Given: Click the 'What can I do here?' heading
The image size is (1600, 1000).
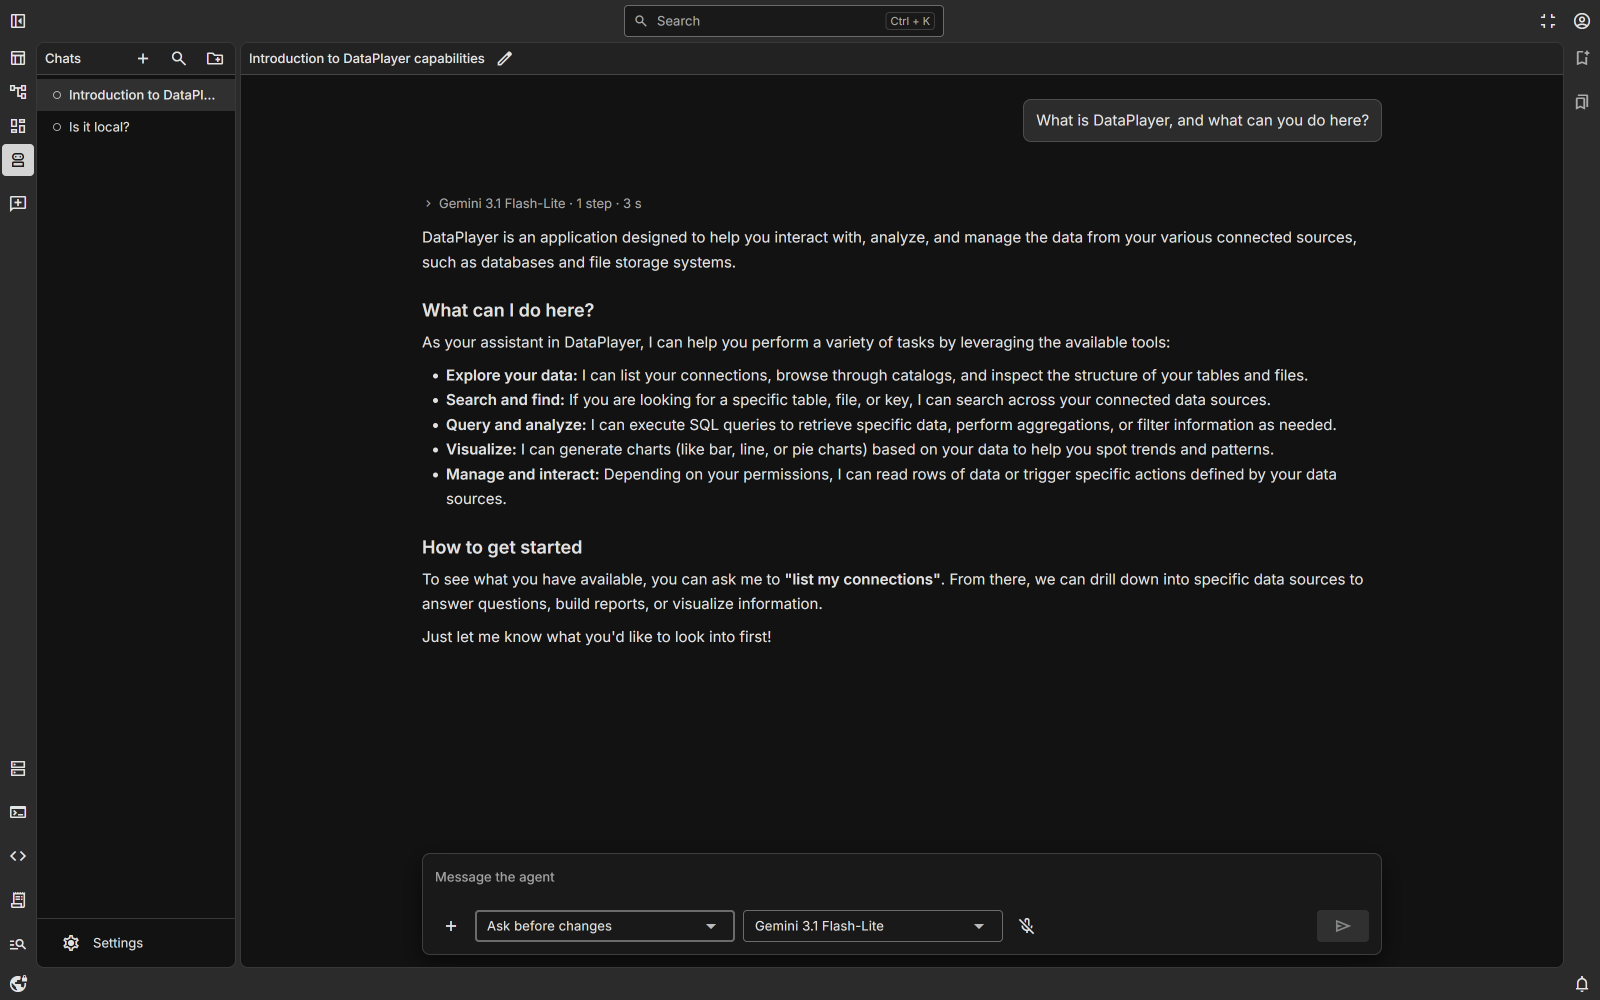Looking at the screenshot, I should (x=508, y=310).
